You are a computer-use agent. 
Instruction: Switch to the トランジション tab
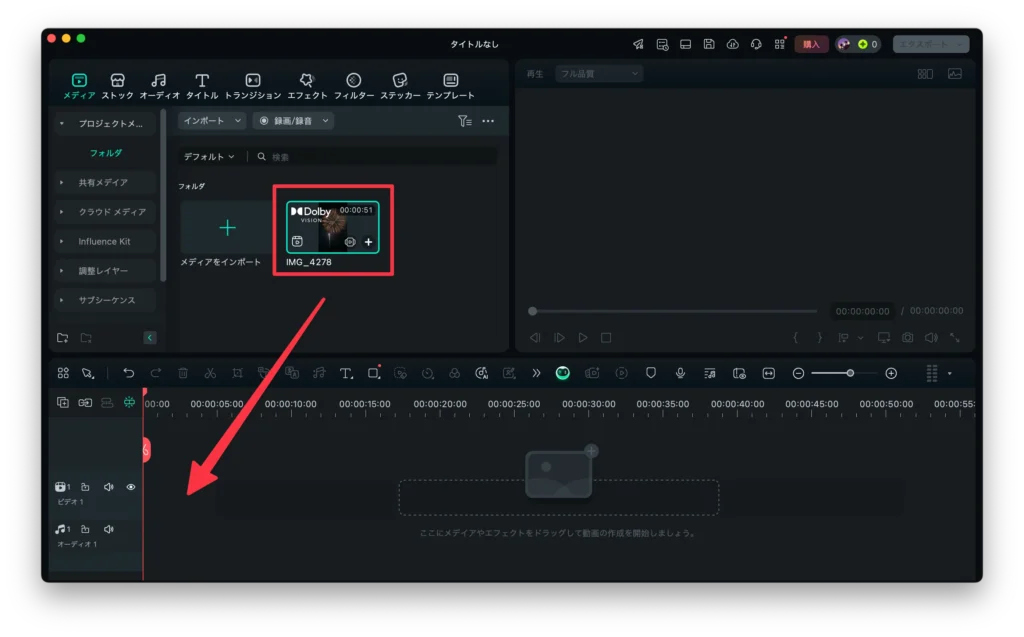253,86
